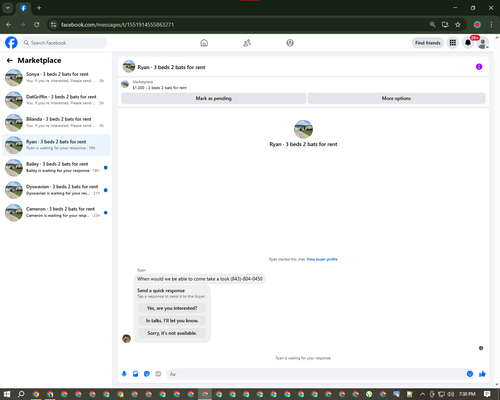Click the Chrome profile avatar icon
Viewport: 500px width, 400px height.
click(477, 25)
